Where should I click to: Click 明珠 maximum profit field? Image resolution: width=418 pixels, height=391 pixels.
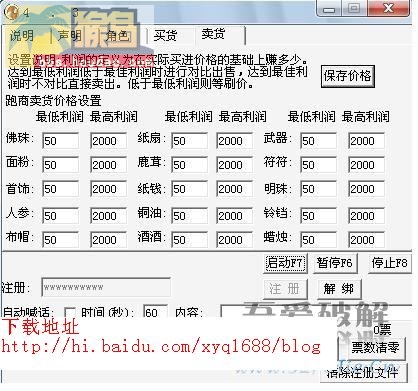366,189
